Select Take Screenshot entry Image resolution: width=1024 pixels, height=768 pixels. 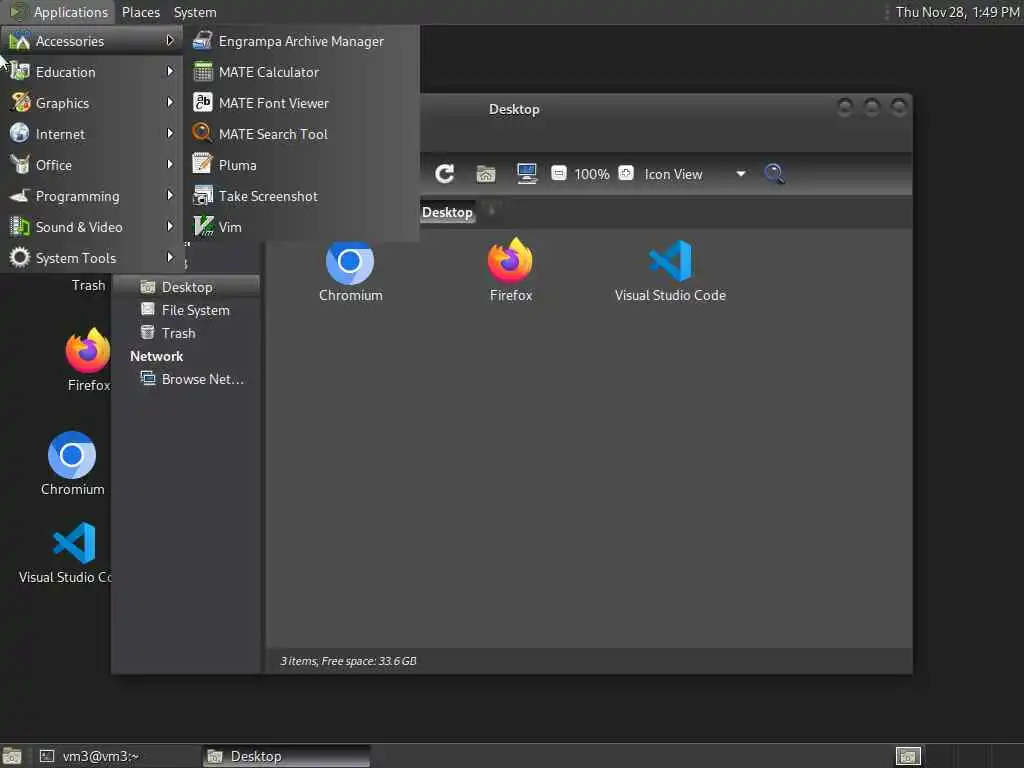[x=301, y=196]
